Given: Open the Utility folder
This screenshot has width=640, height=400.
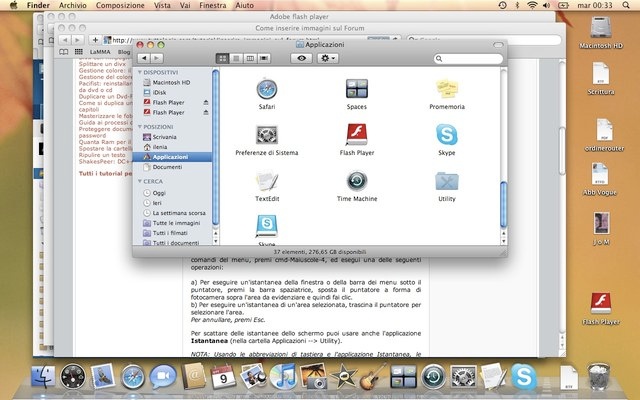Looking at the screenshot, I should coord(447,181).
